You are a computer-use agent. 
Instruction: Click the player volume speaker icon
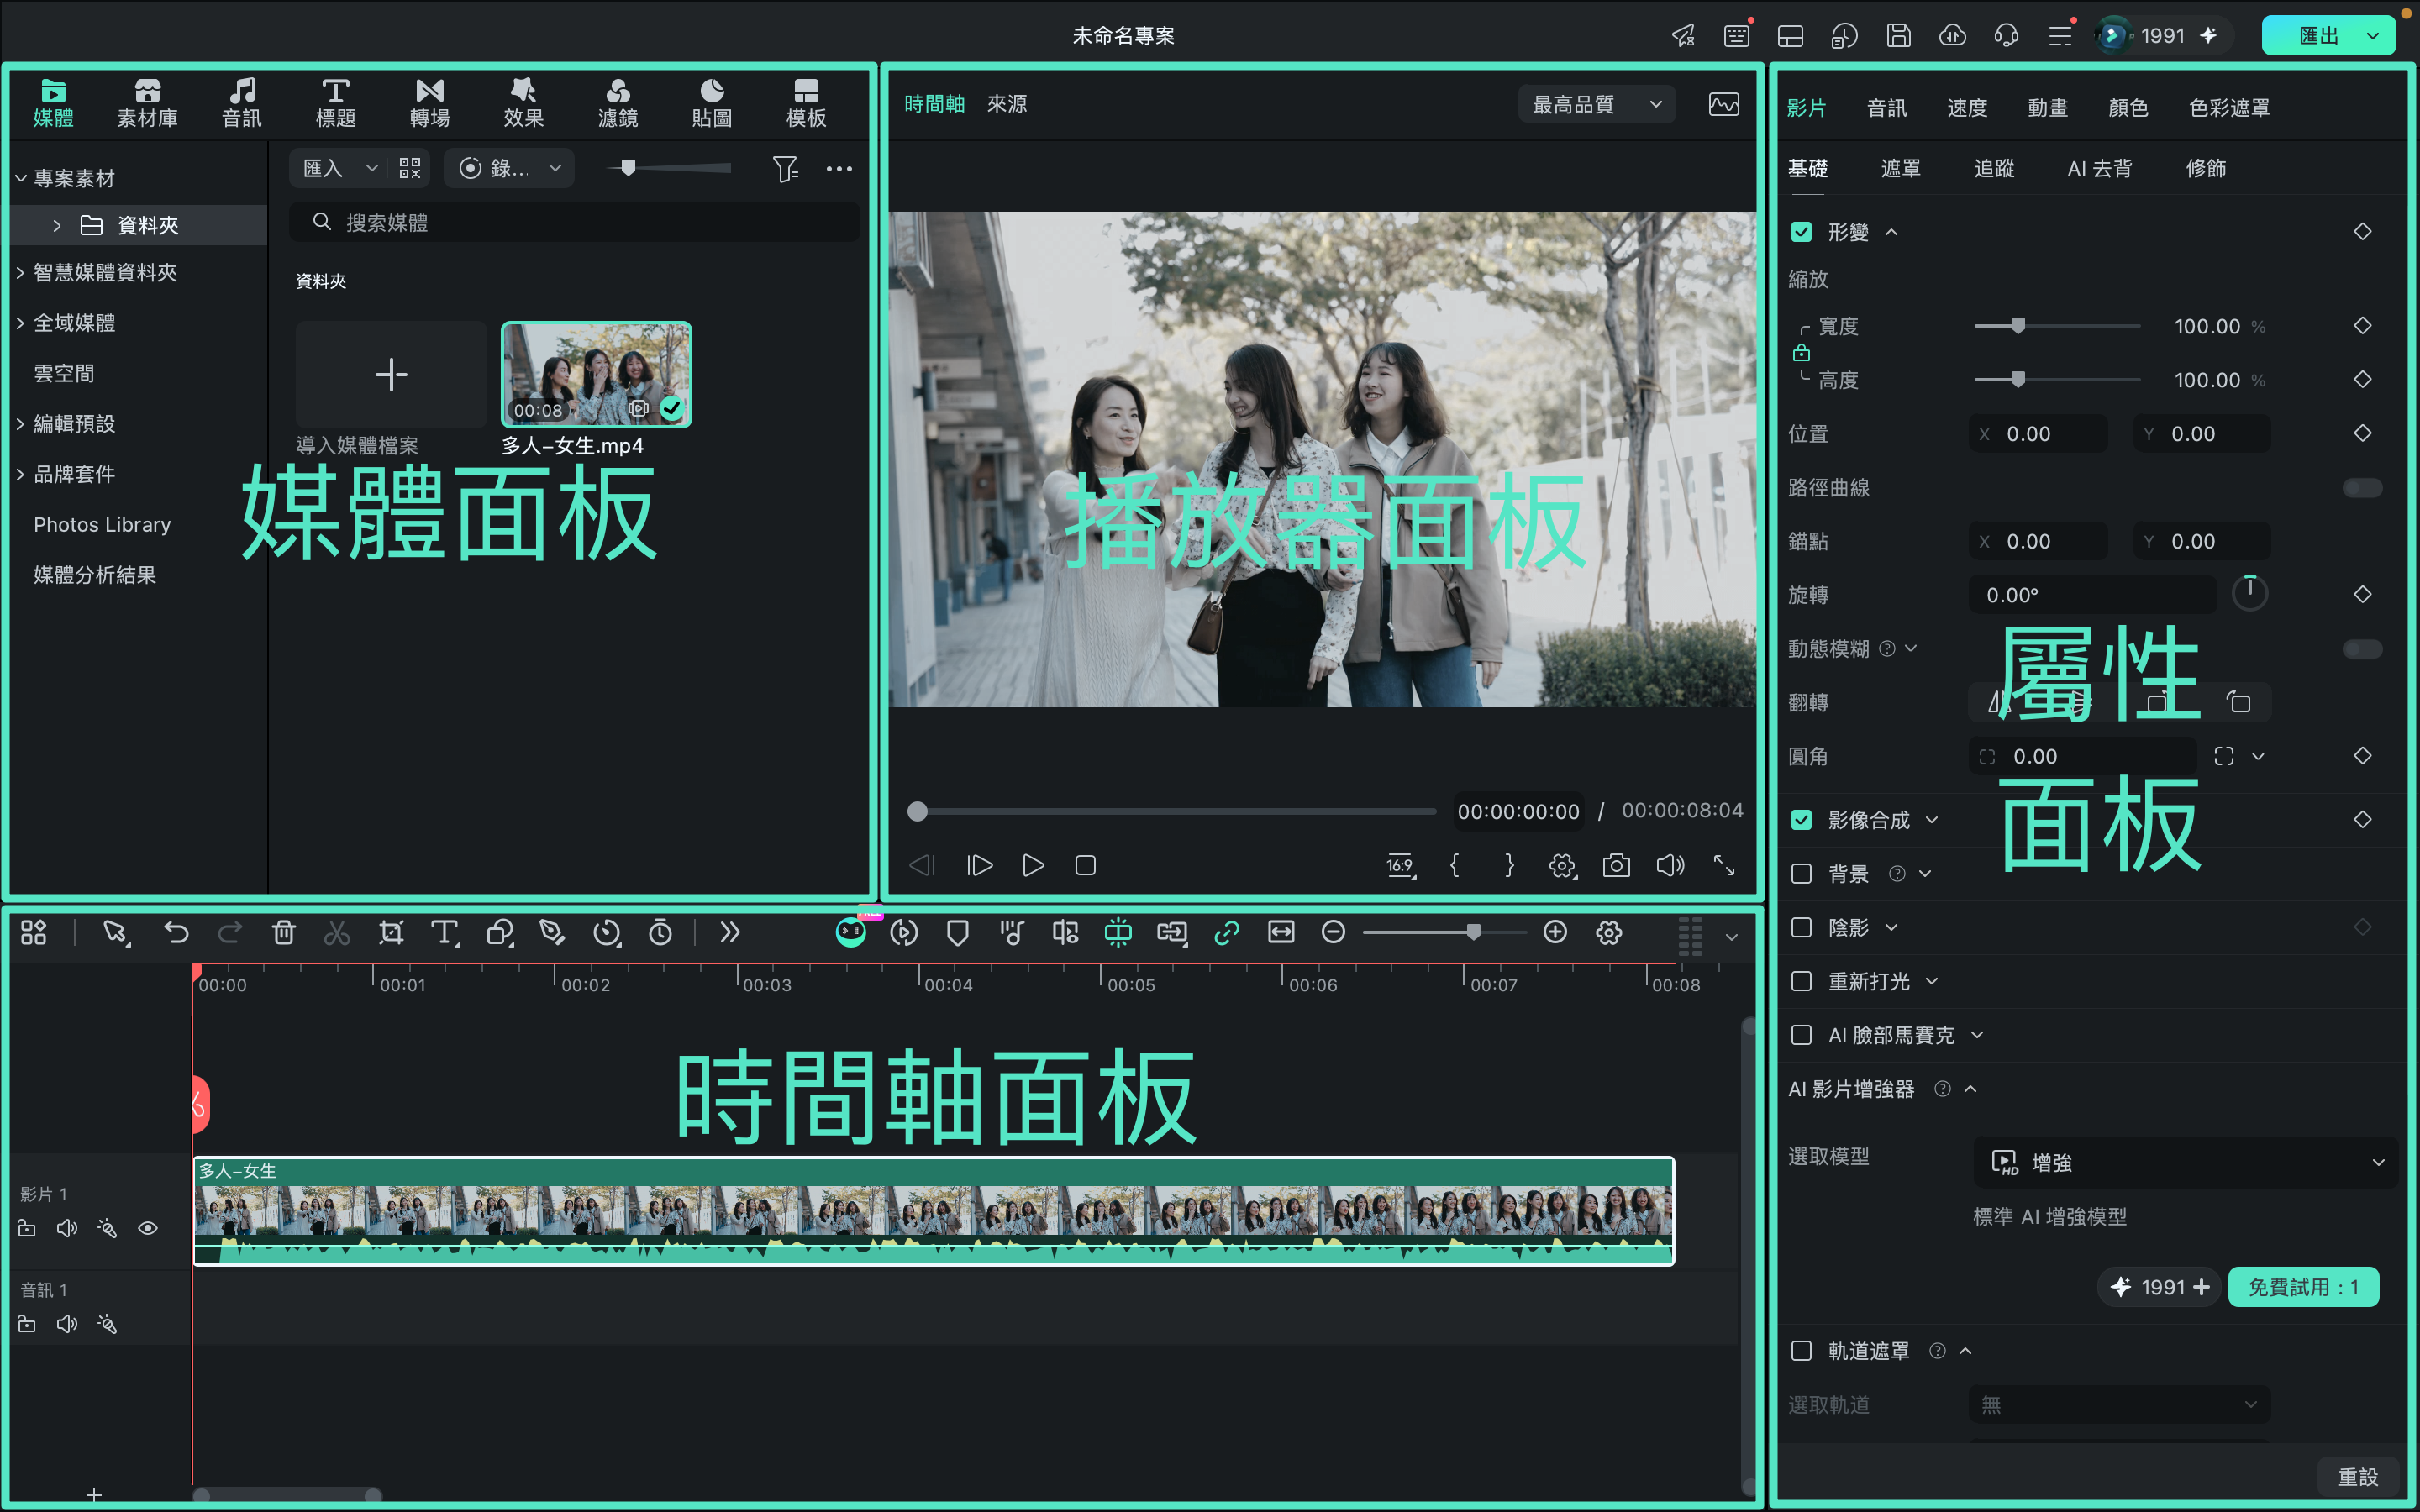1669,865
